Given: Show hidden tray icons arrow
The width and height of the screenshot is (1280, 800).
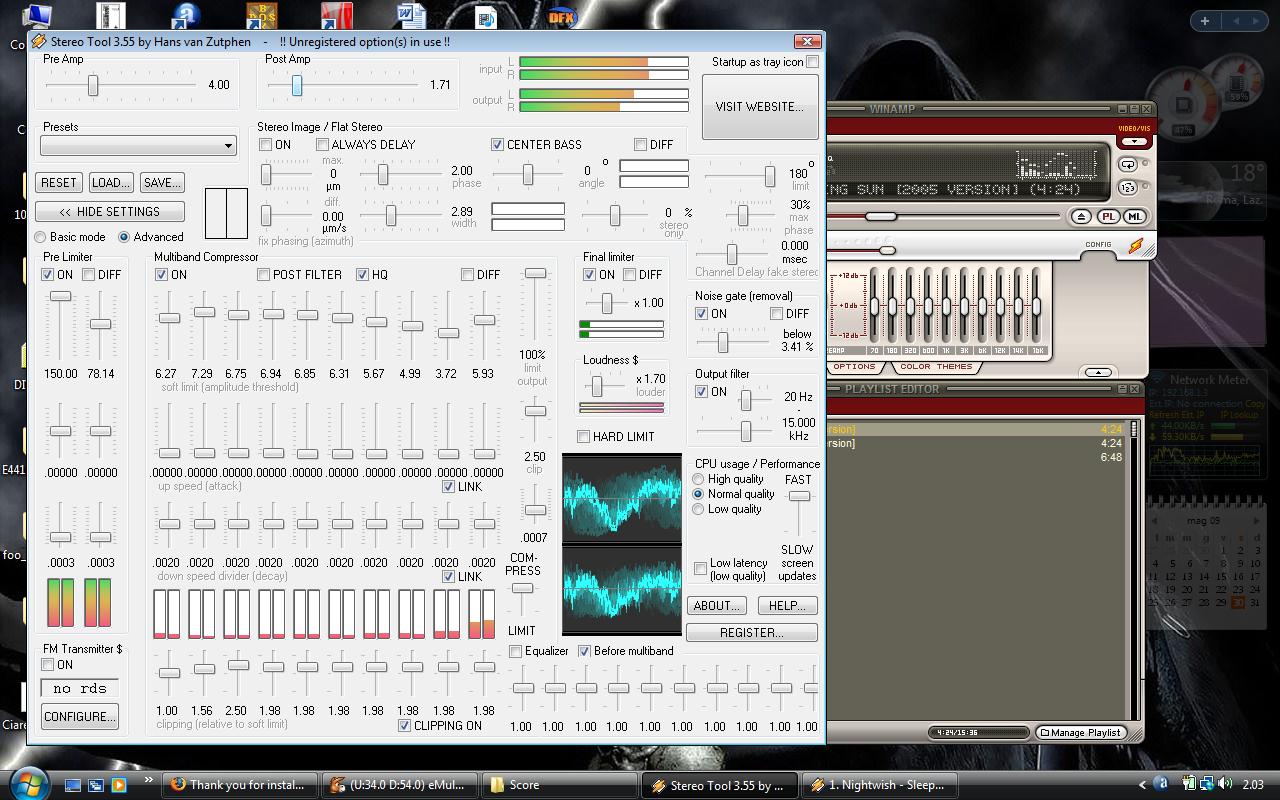Looking at the screenshot, I should click(1143, 785).
